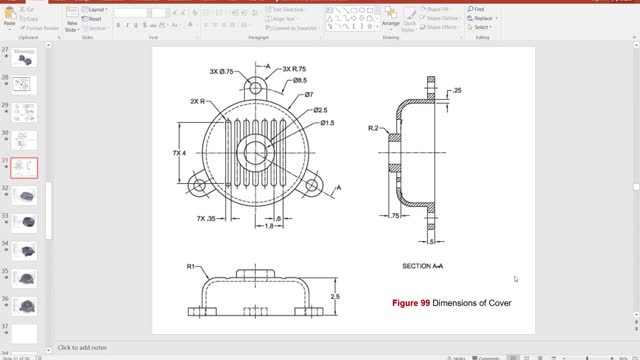The image size is (640, 360).
Task: Click Shape Outline
Action: pyautogui.click(x=439, y=18)
